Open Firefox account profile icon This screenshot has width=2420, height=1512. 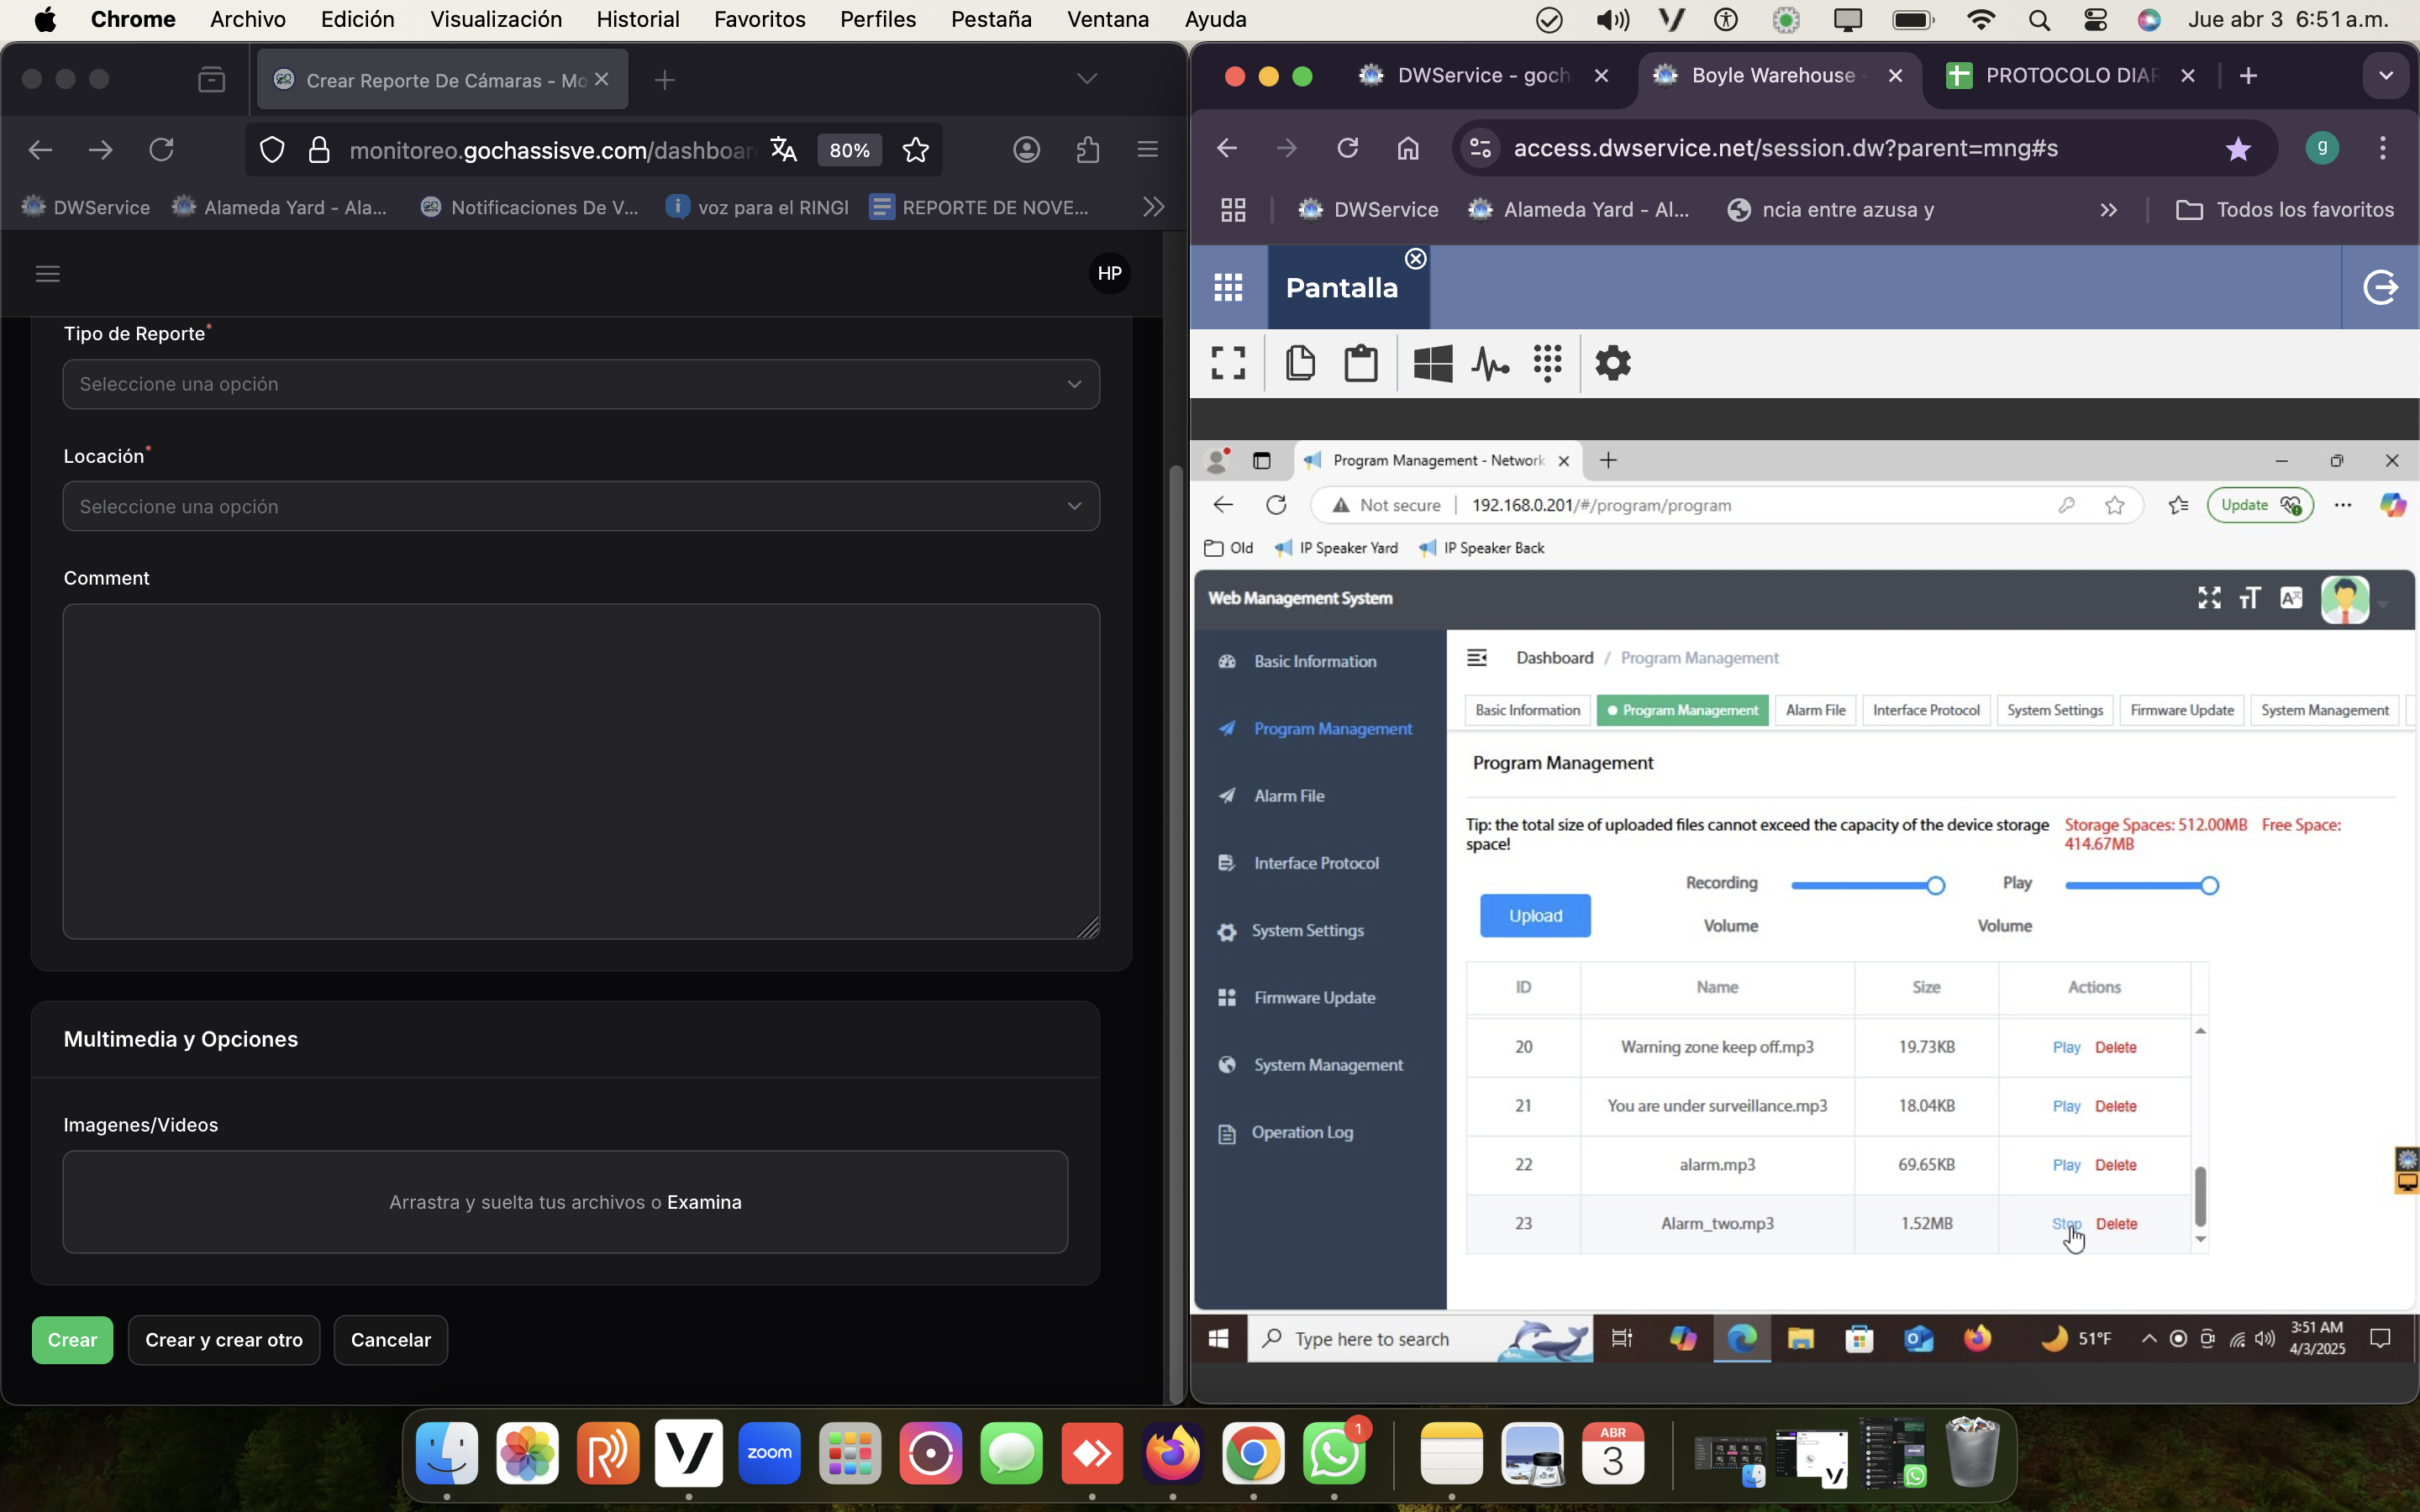(x=1026, y=150)
